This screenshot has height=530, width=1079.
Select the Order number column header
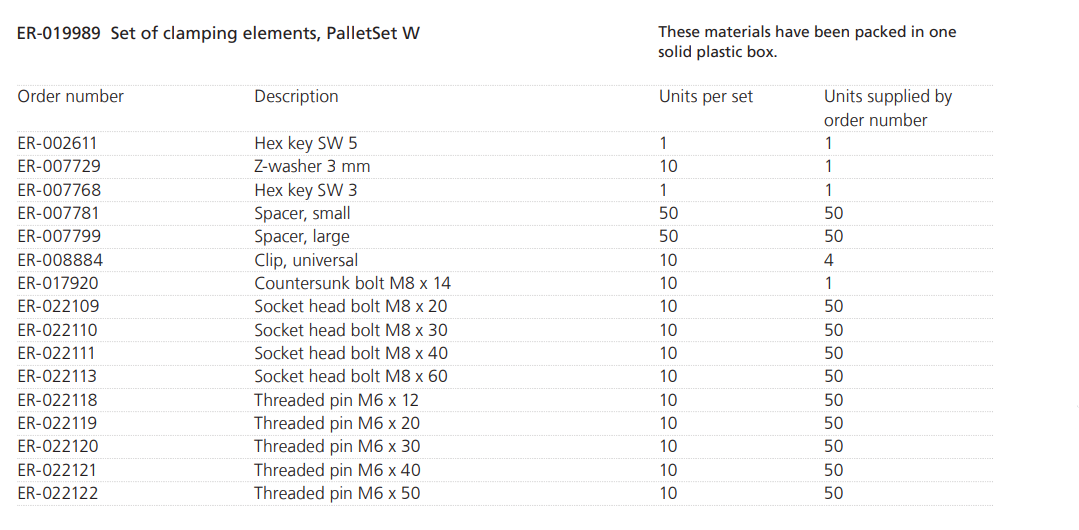[x=71, y=97]
